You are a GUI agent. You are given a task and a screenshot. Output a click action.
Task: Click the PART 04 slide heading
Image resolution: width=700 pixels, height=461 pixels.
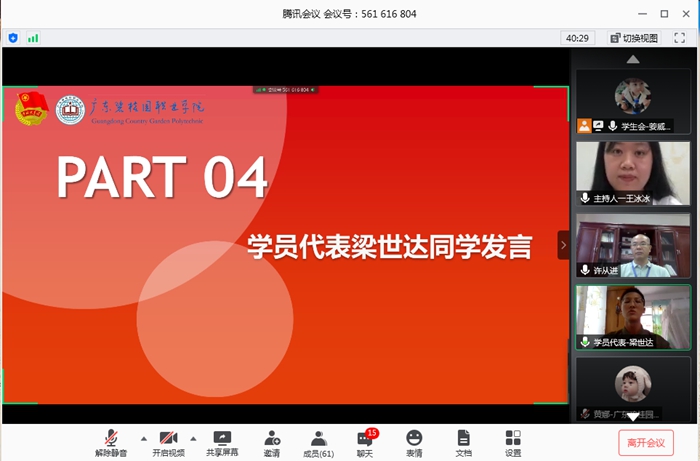point(162,177)
